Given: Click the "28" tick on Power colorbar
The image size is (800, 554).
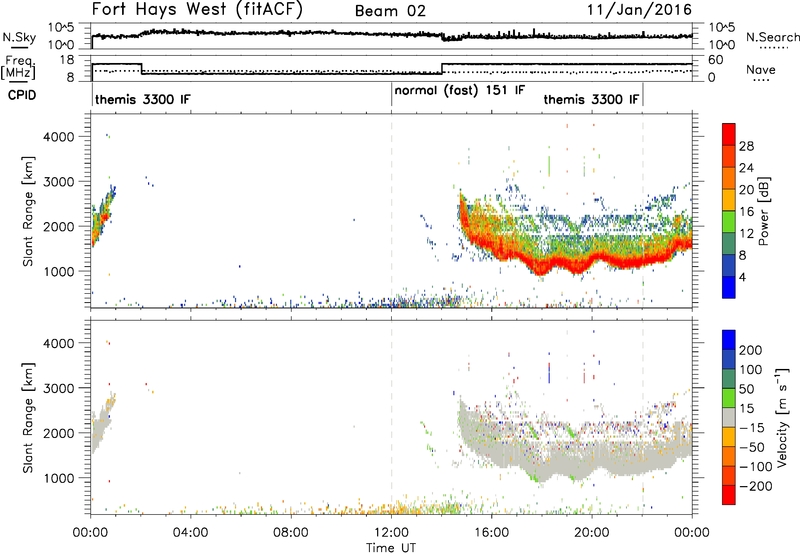Looking at the screenshot, I should (x=746, y=146).
